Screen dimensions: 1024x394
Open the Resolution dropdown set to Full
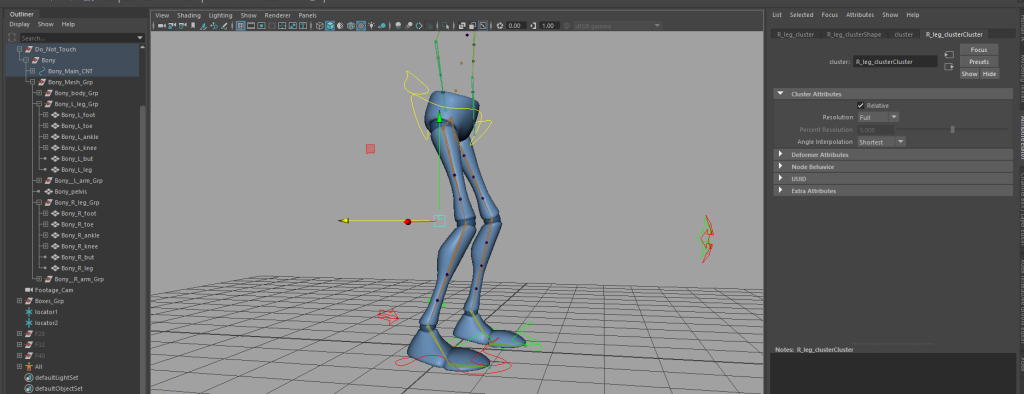click(878, 117)
